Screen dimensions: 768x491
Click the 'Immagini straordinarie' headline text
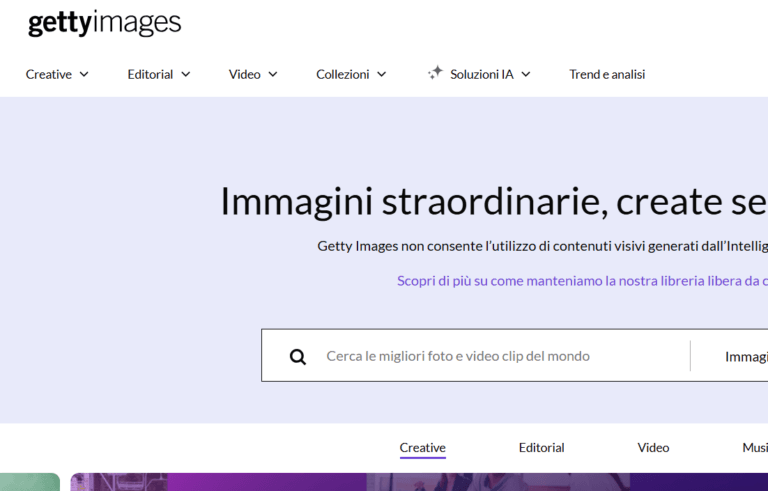click(x=494, y=201)
